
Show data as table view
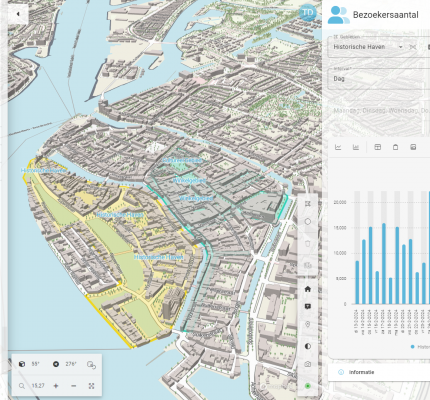point(378,147)
